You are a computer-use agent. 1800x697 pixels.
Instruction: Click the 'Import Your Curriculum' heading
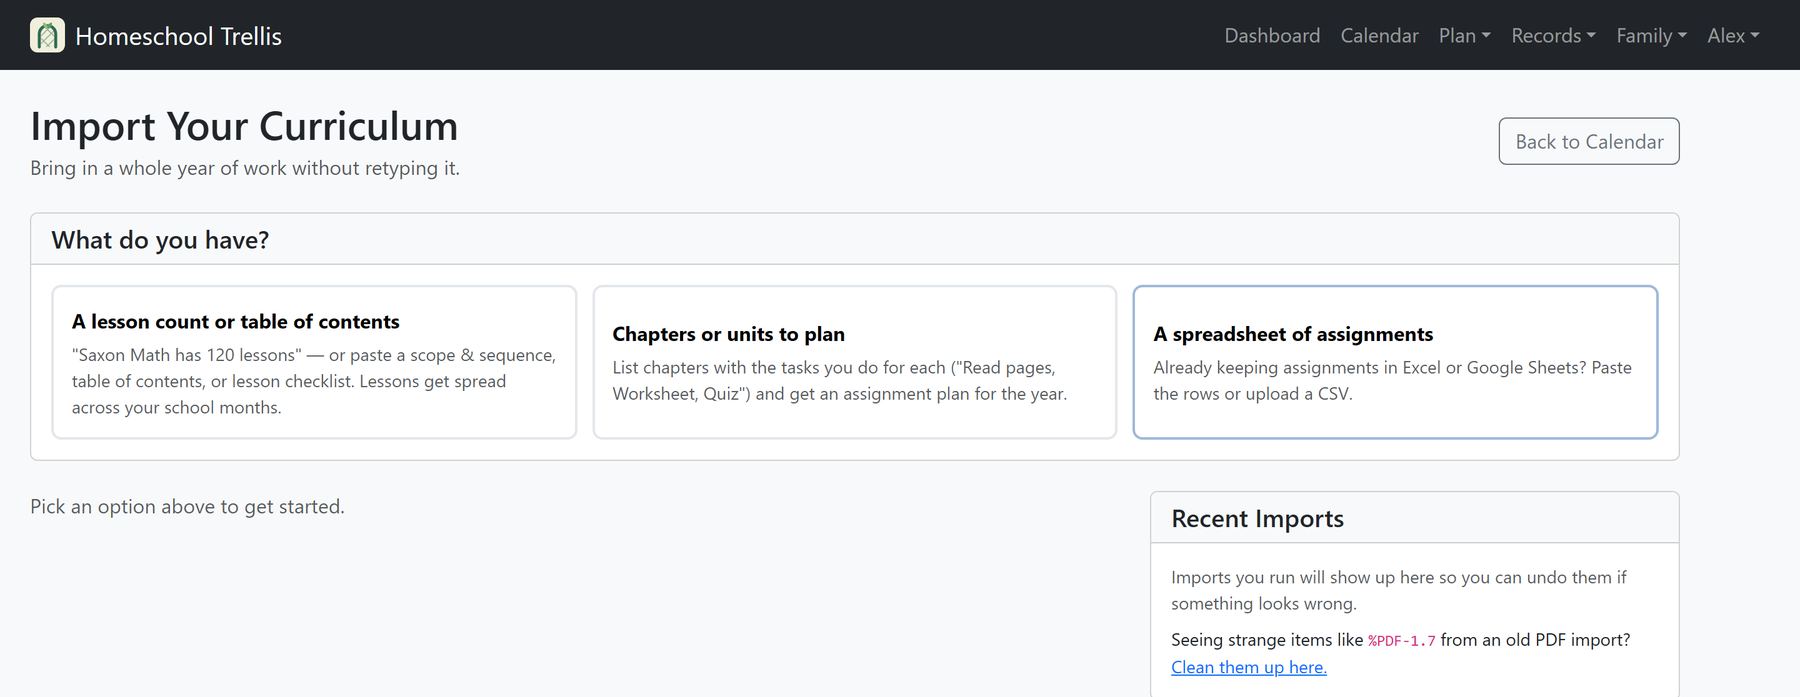coord(244,126)
